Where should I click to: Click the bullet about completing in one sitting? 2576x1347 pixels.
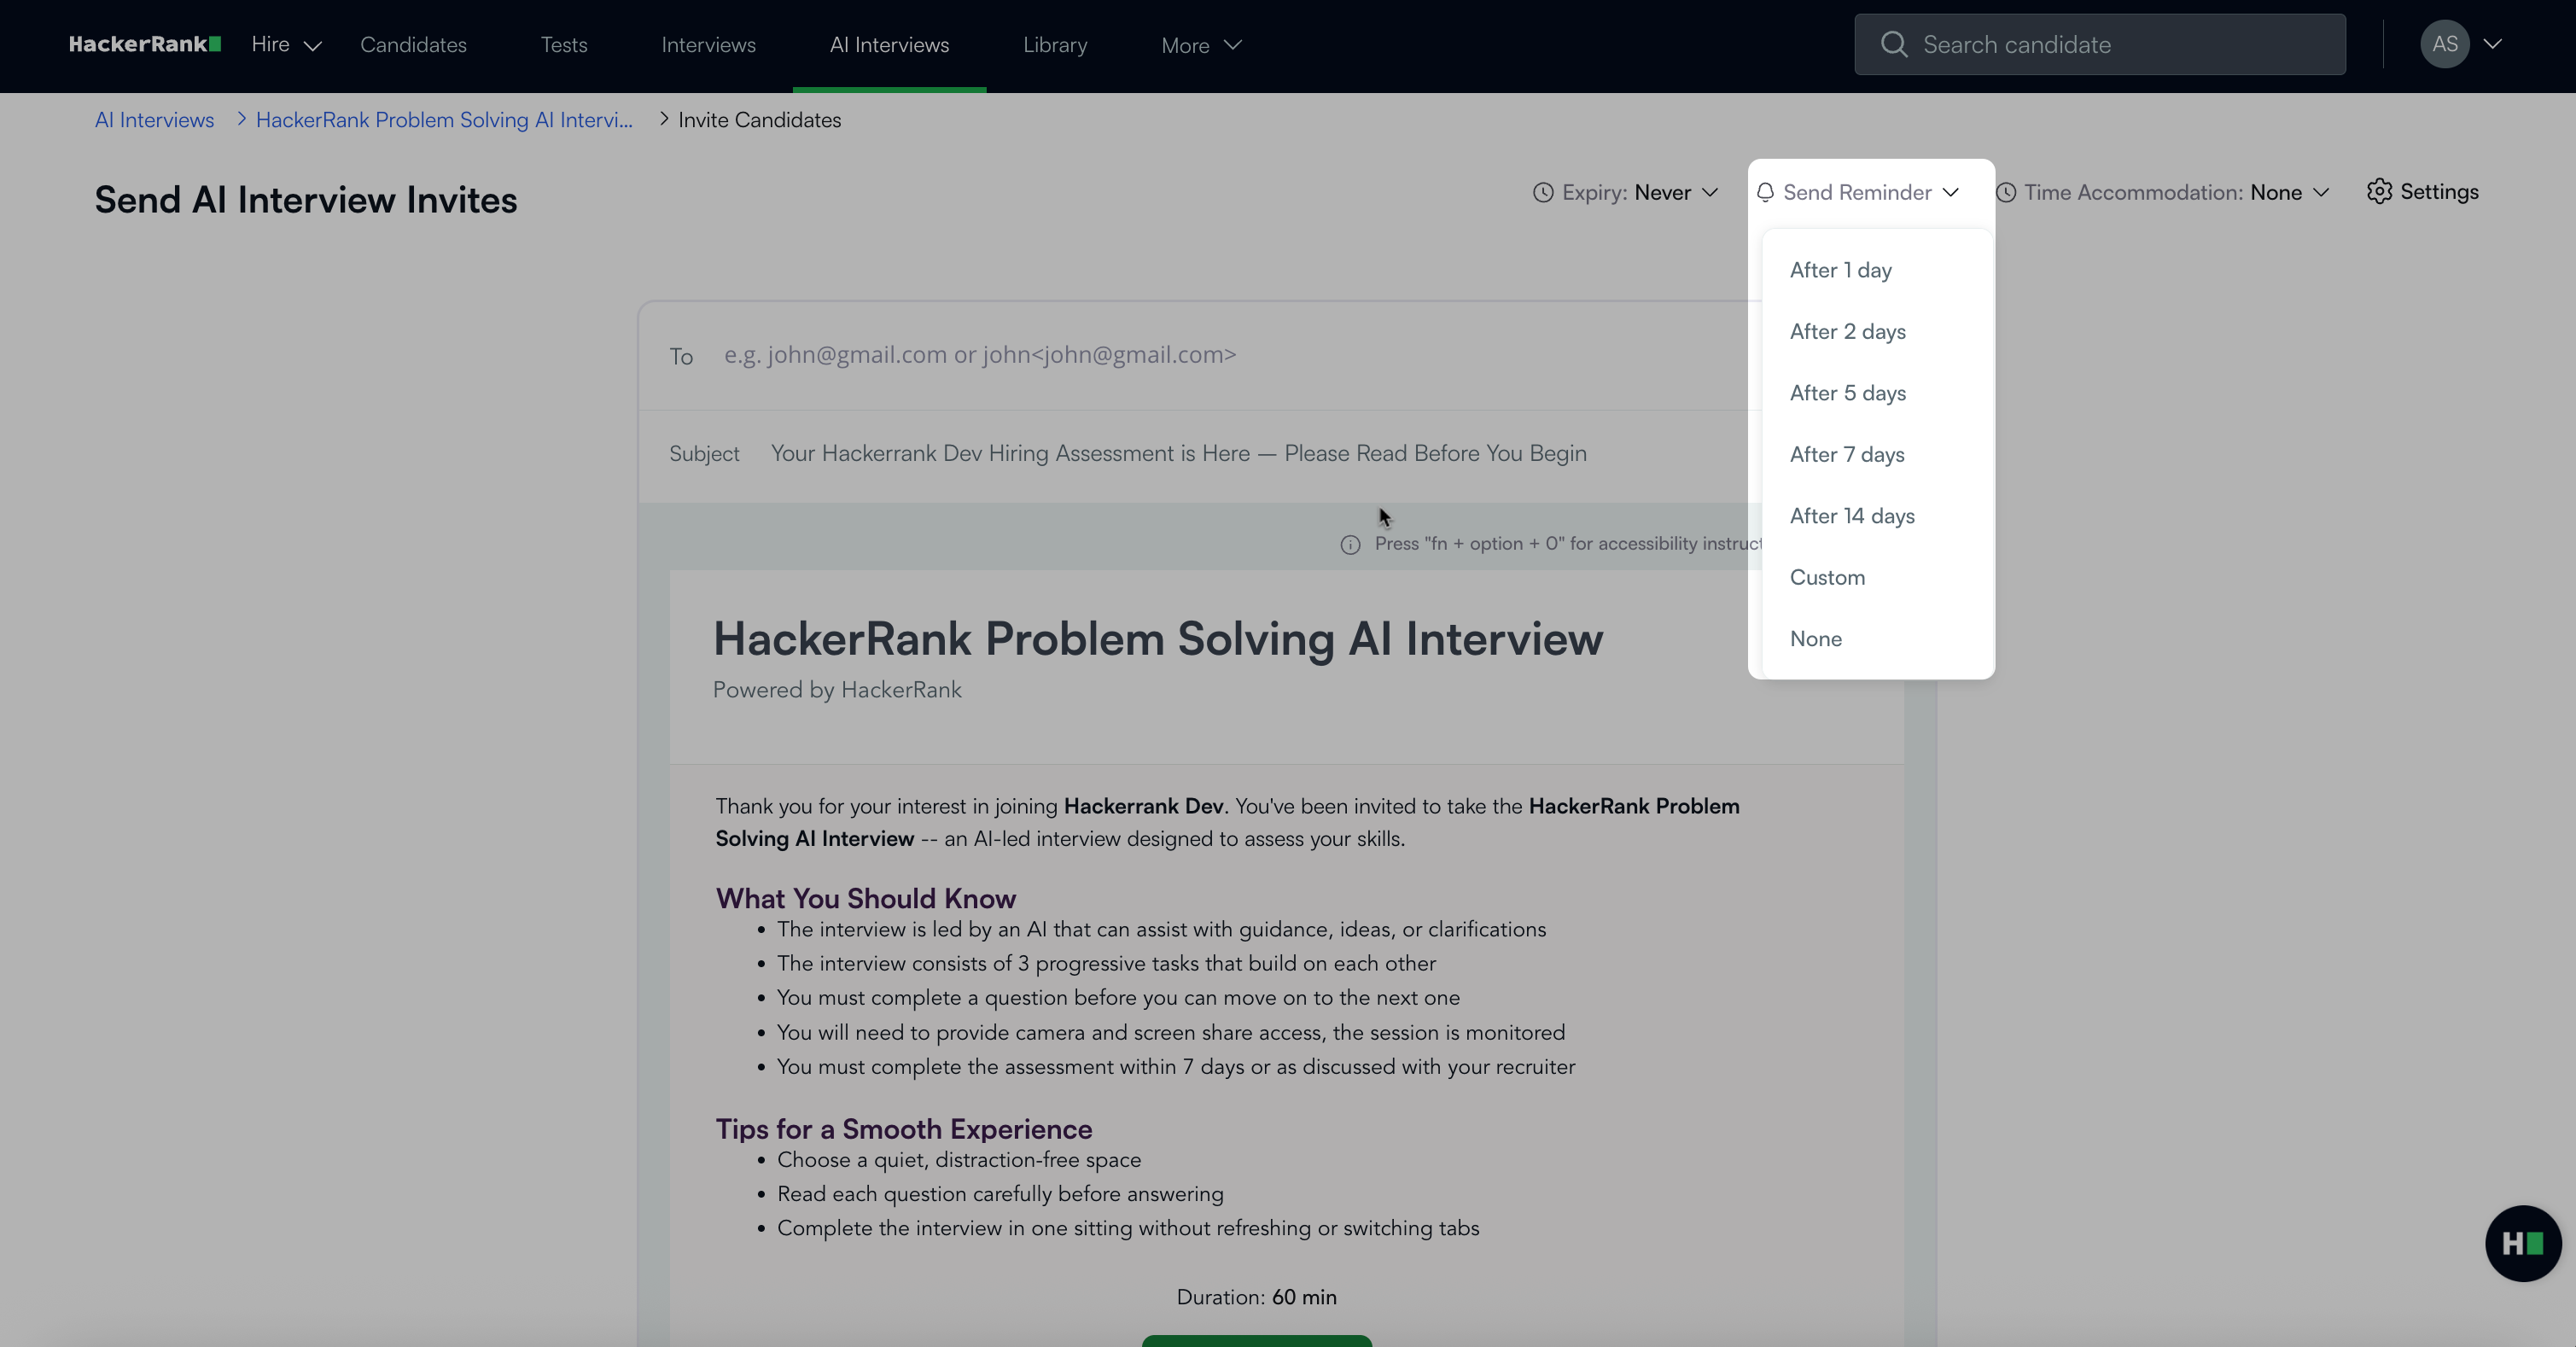coord(1128,1228)
